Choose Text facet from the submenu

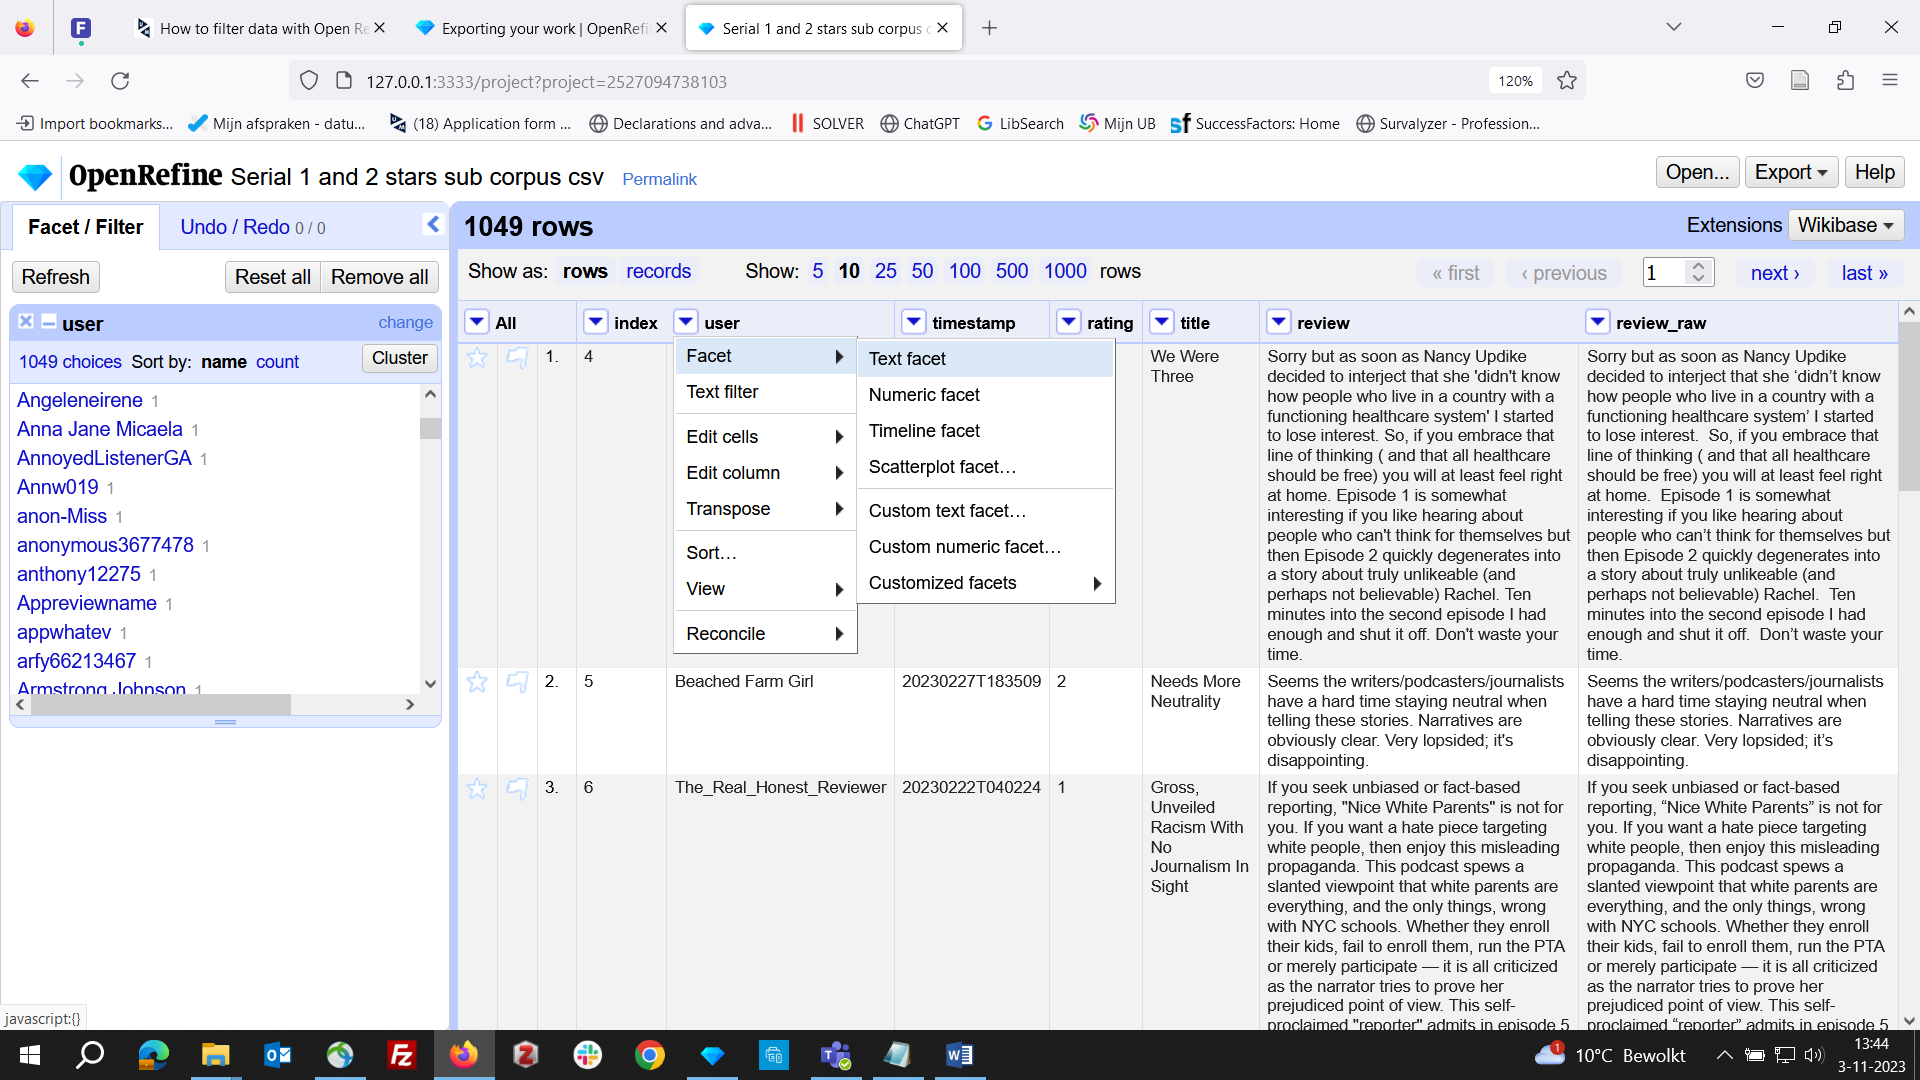tap(985, 359)
